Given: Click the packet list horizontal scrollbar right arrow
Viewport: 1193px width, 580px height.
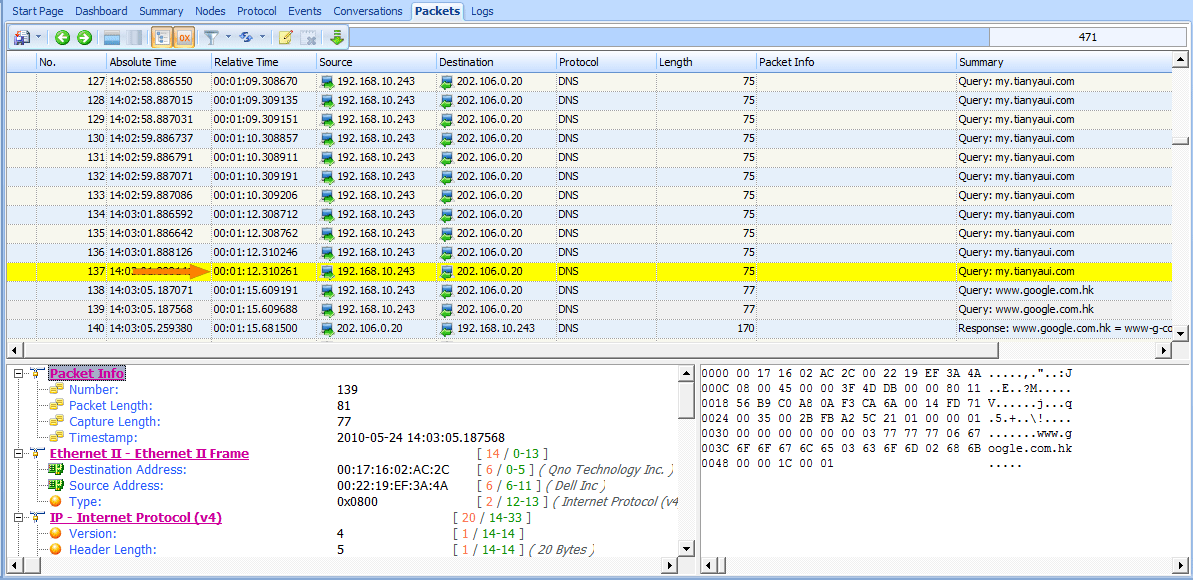Looking at the screenshot, I should (x=1164, y=349).
